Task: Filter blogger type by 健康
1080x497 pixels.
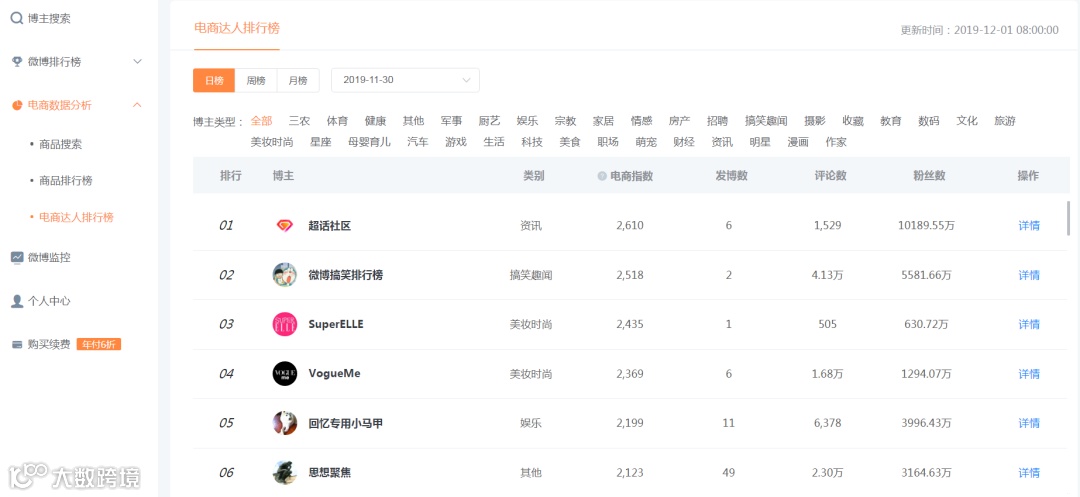Action: pos(375,121)
